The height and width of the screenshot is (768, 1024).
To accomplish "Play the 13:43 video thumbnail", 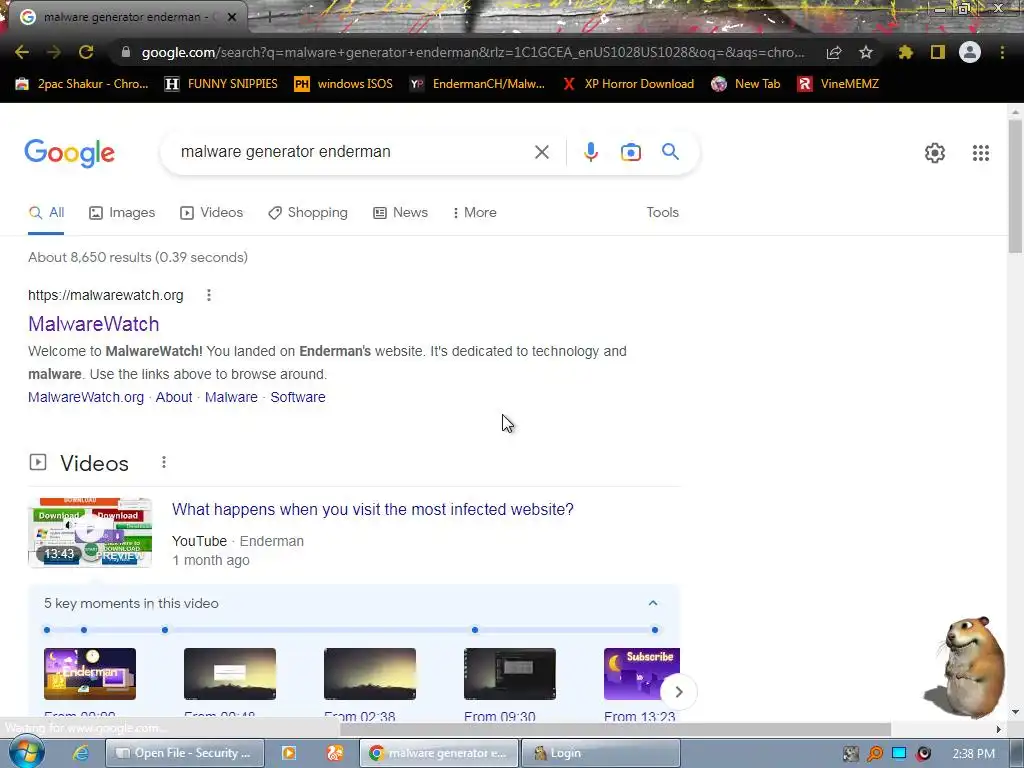I will coord(90,533).
